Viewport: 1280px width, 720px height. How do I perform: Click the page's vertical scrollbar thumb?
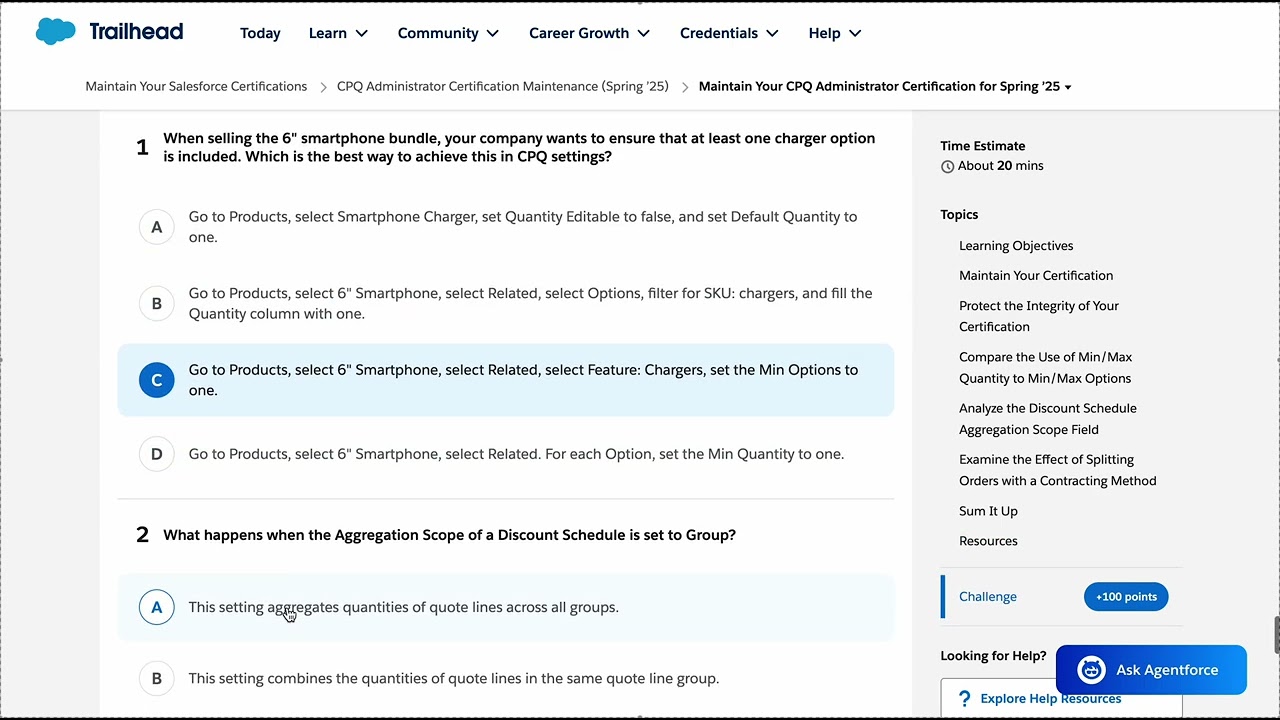pos(1275,633)
